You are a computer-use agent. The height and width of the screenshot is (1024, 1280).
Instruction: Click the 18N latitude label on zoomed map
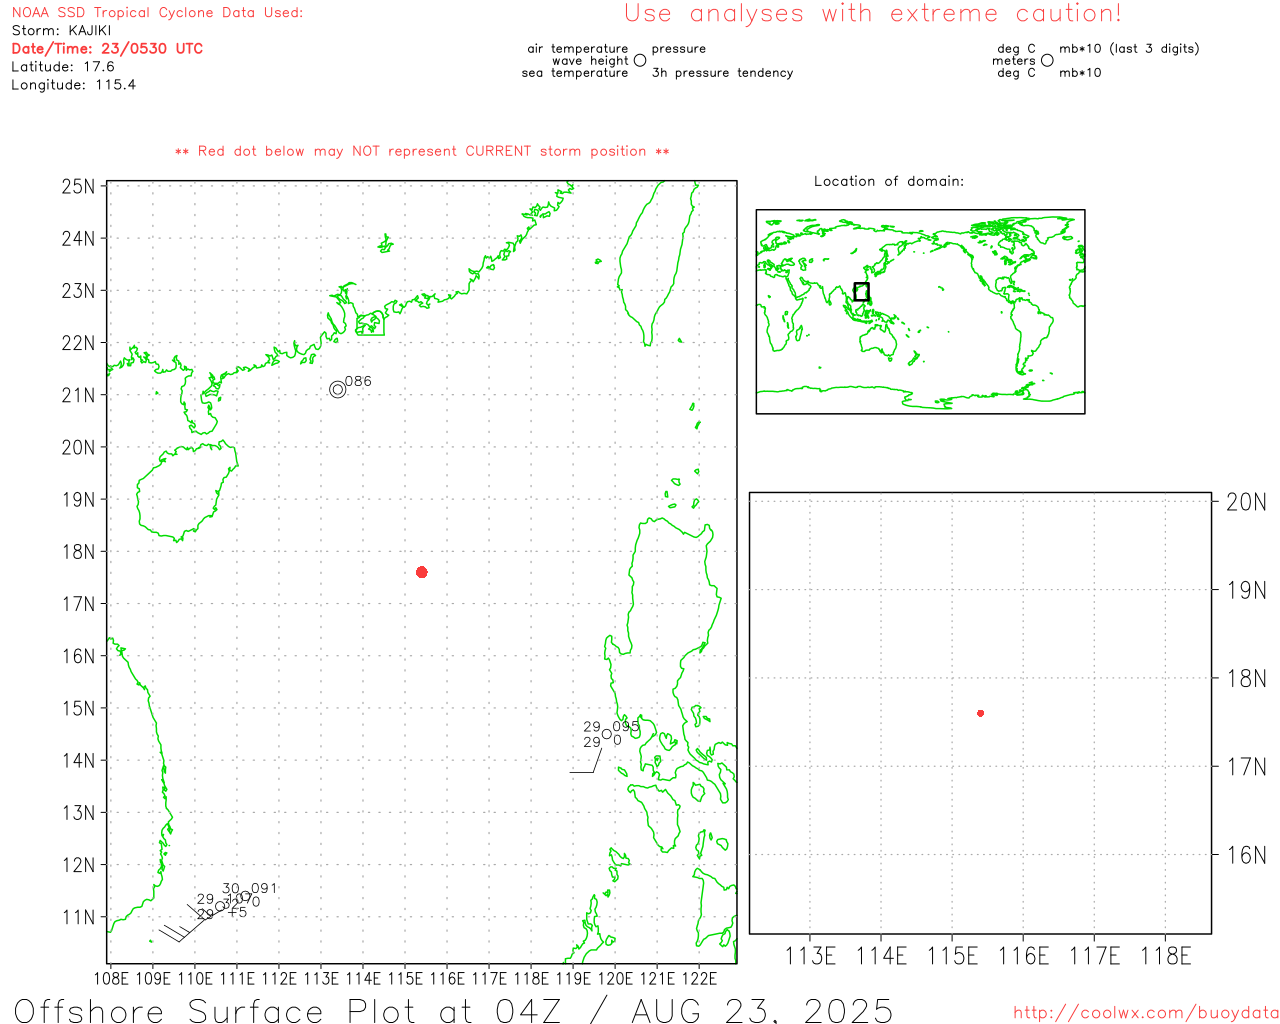pos(1246,679)
